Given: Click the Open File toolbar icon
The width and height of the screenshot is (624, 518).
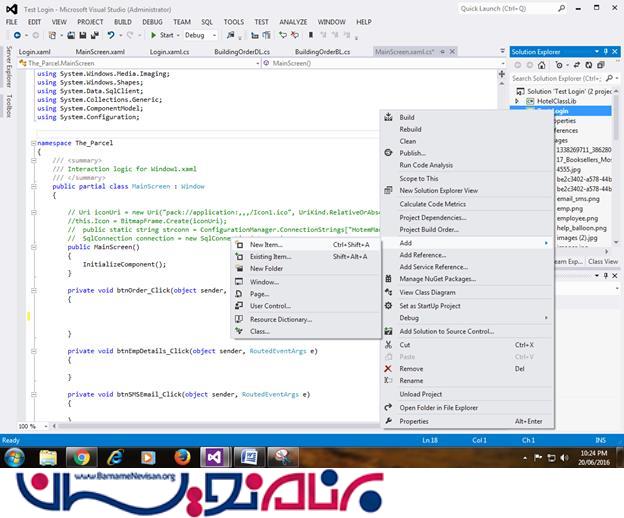Looking at the screenshot, I should coord(71,35).
